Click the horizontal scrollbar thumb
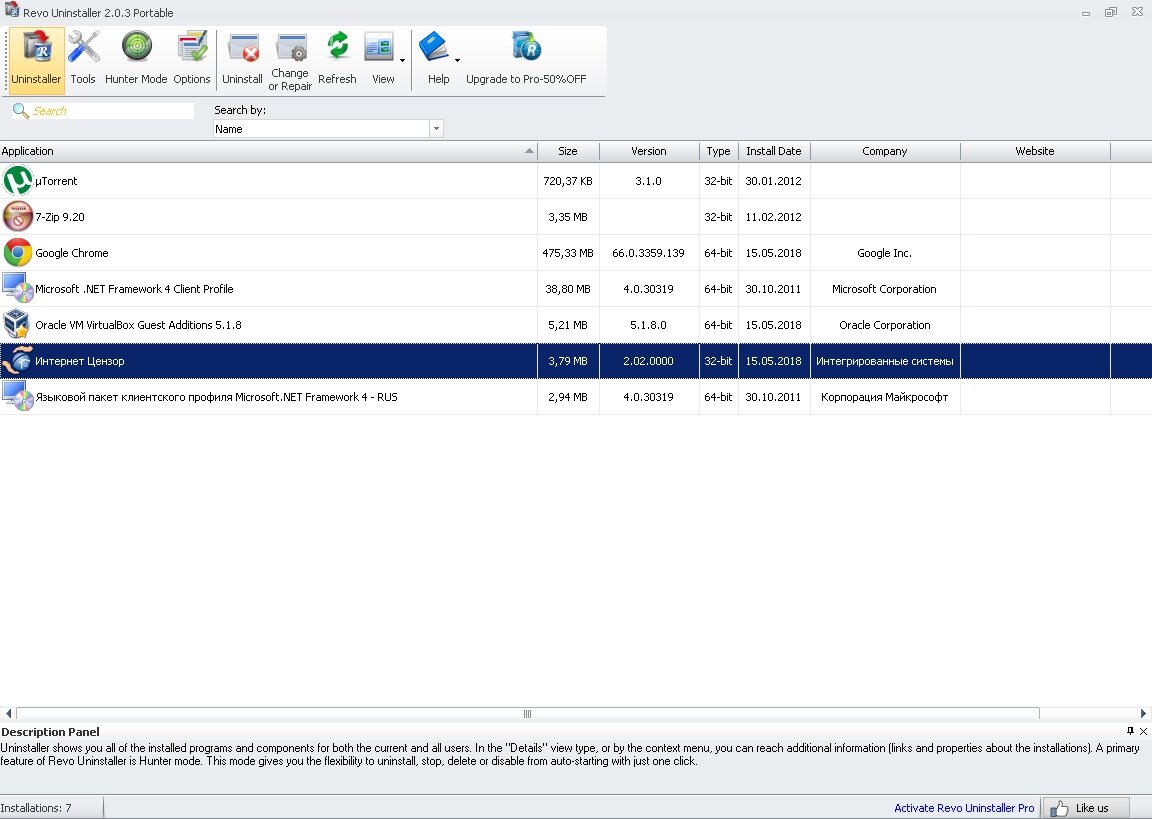This screenshot has width=1152, height=819. (528, 713)
